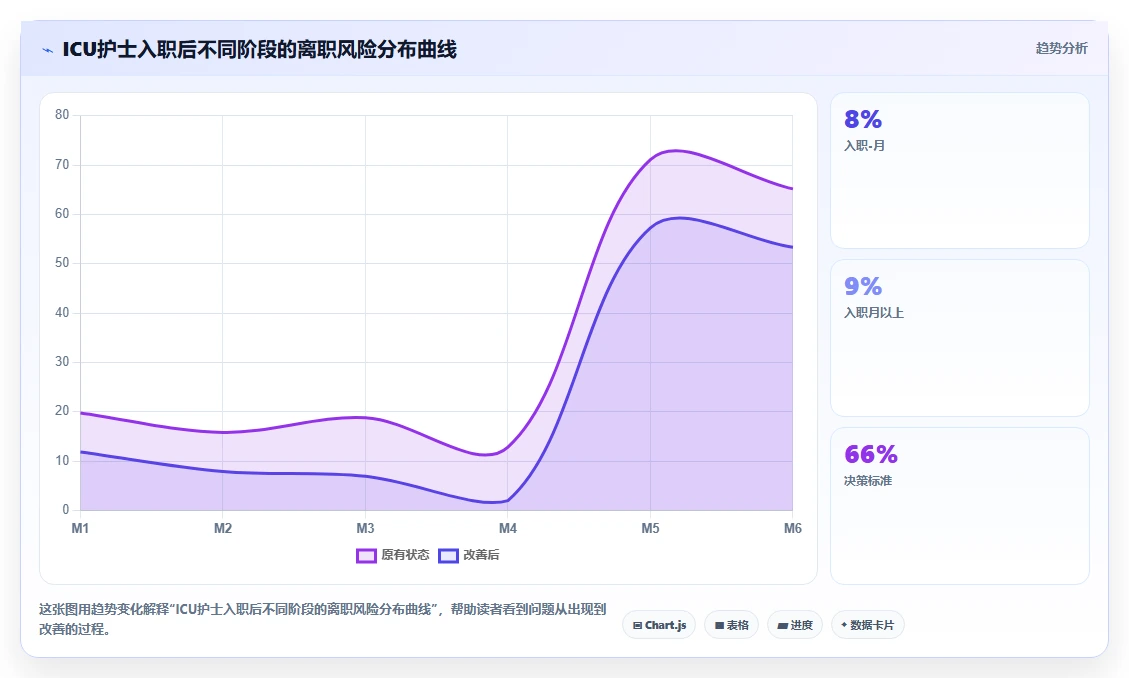Click the chart title ICU护士入职后不同阶段的离职风险分布曲线
The image size is (1129, 678).
pos(259,50)
